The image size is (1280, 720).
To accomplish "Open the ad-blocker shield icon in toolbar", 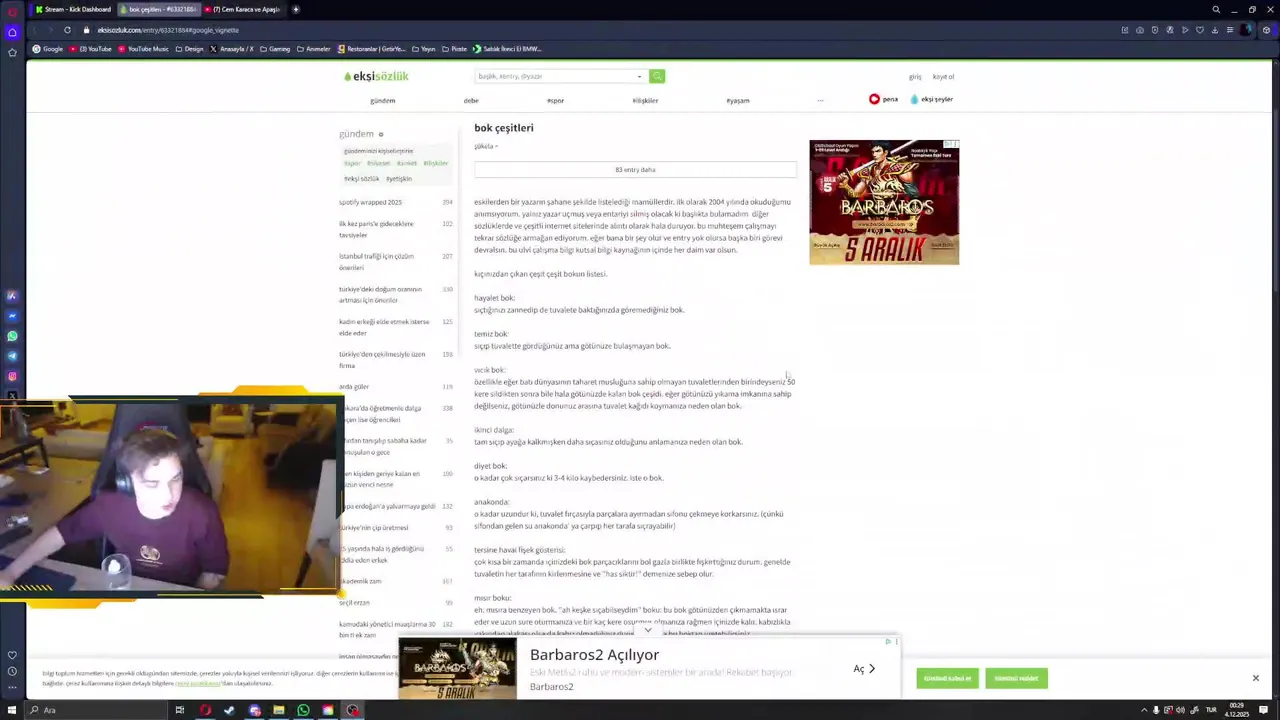I will click(1155, 30).
